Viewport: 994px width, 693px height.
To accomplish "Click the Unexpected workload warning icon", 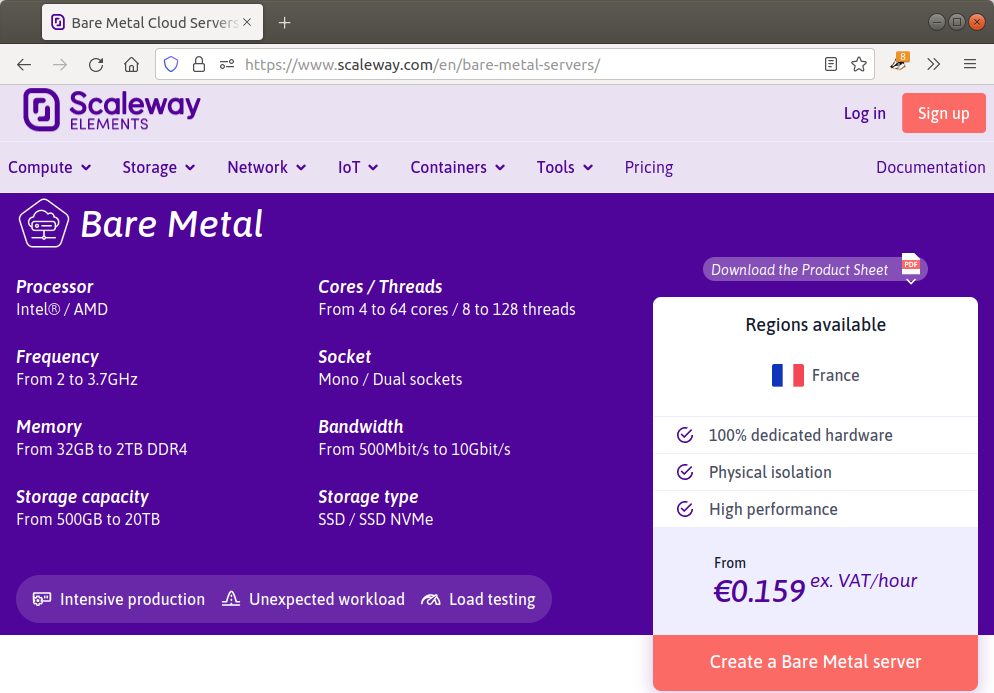I will 231,599.
